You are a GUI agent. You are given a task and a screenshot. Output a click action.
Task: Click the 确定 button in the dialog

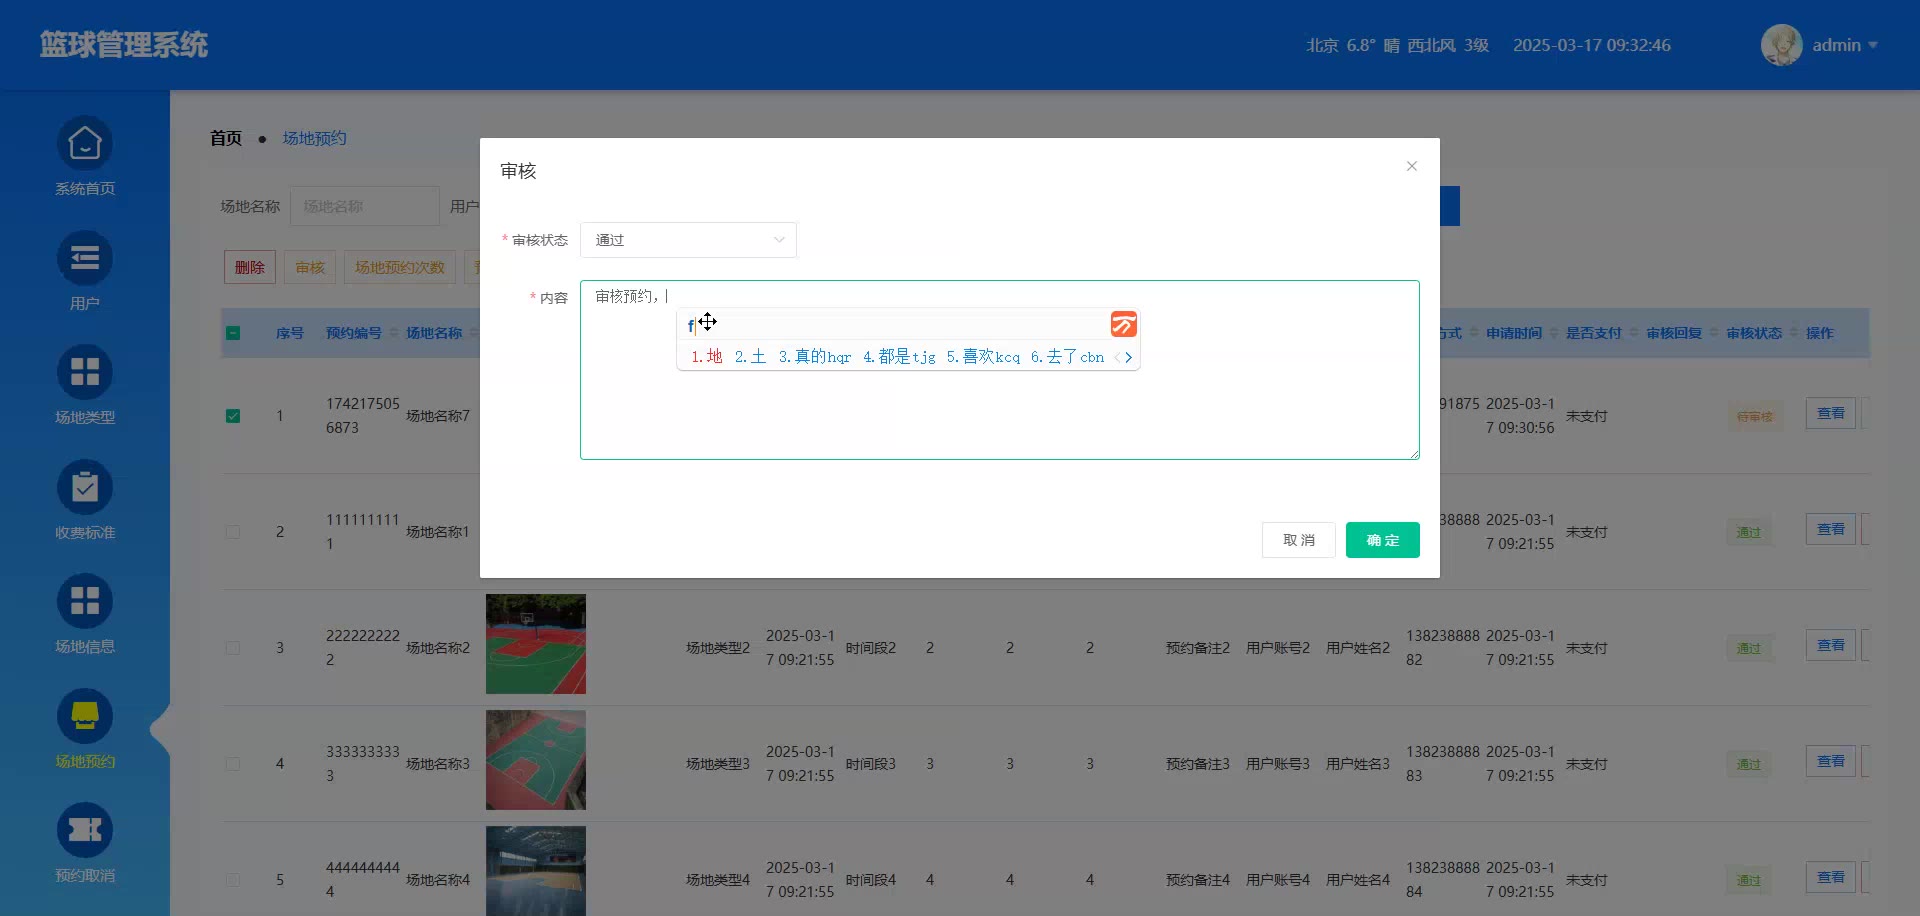tap(1383, 540)
